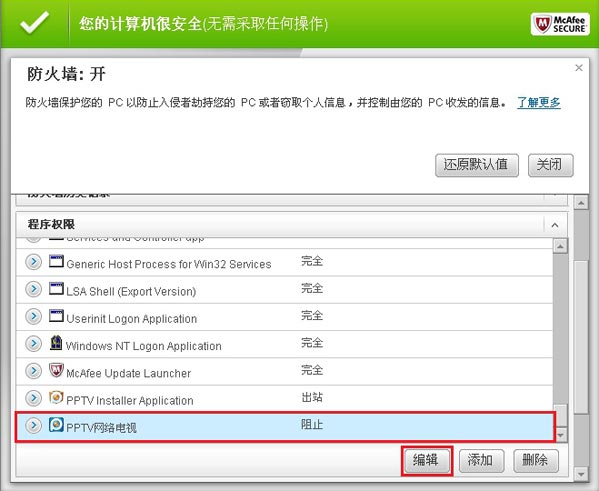Viewport: 599px width, 491px height.
Task: Click the LSA Shell program icon
Action: [x=56, y=288]
